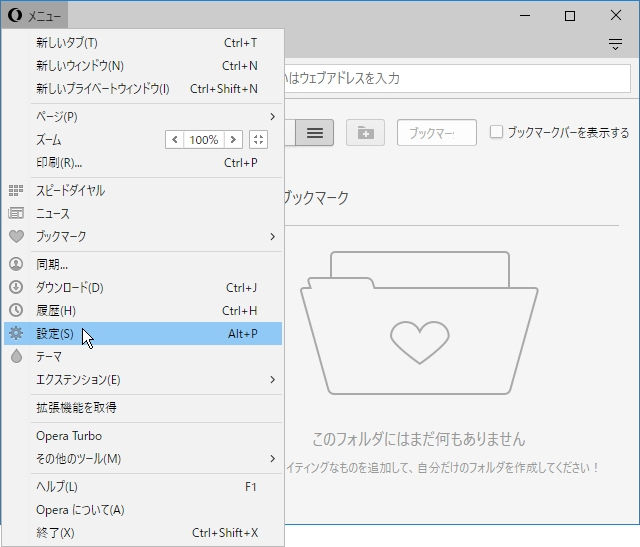This screenshot has width=640, height=547.
Task: Minimize the Opera window
Action: pos(525,16)
